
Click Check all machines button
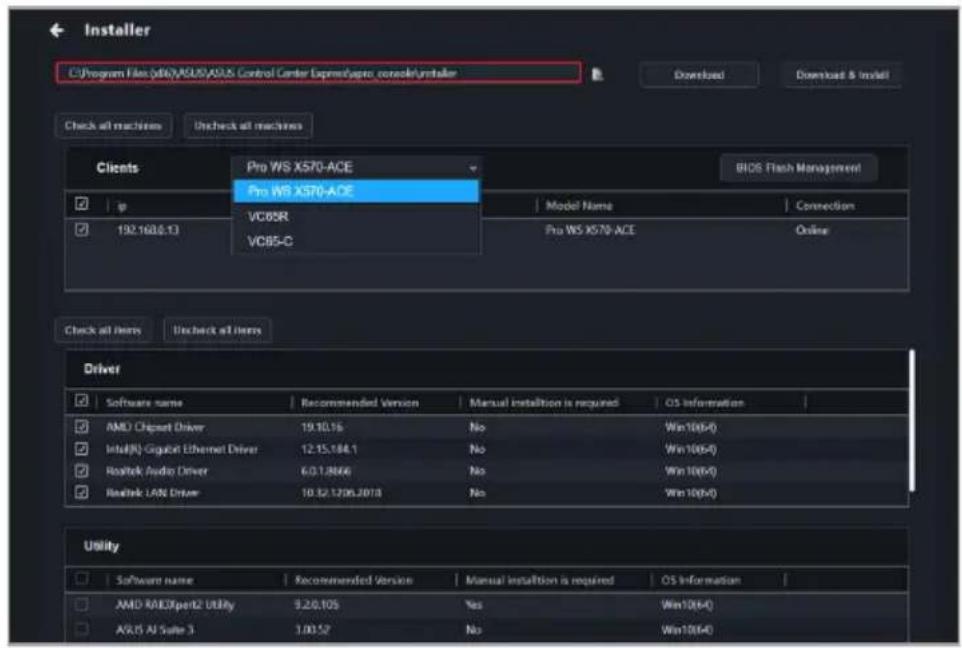pos(114,126)
